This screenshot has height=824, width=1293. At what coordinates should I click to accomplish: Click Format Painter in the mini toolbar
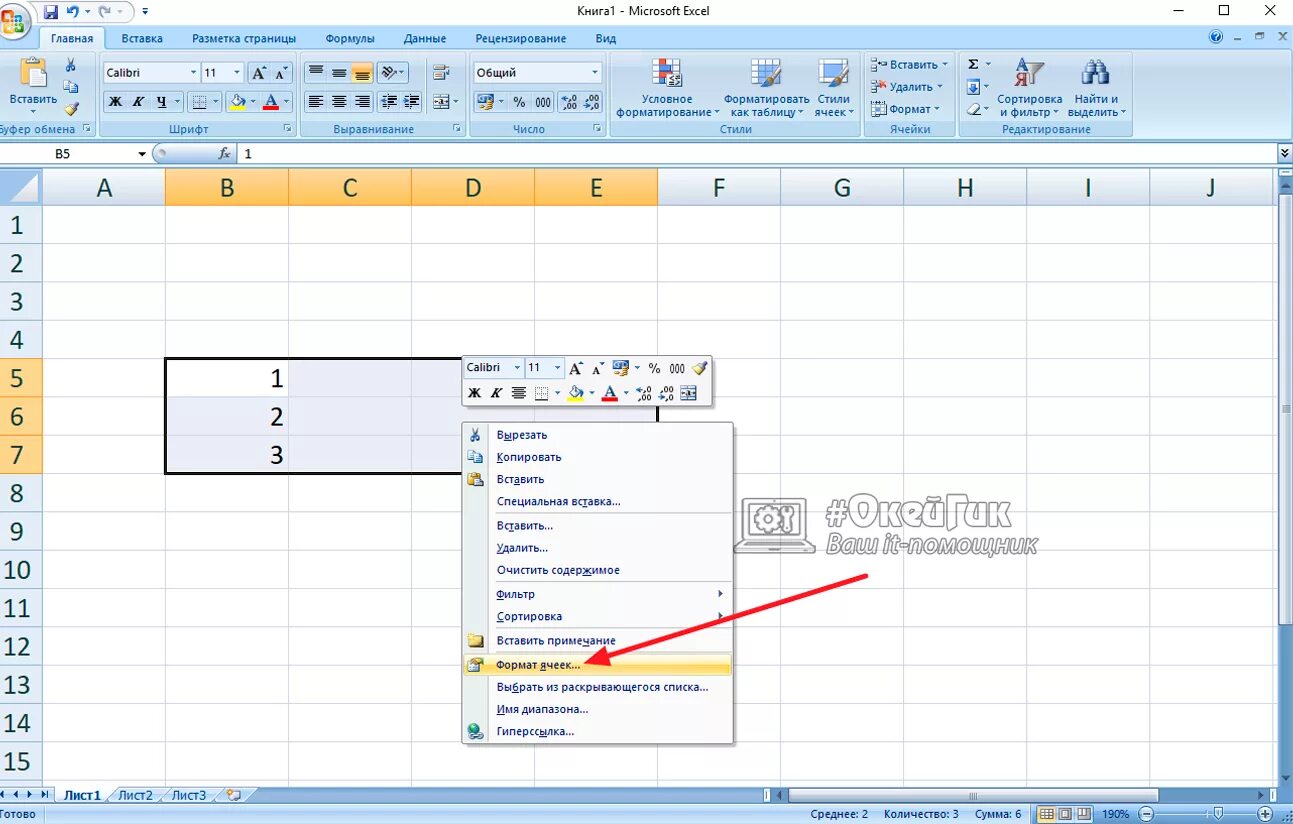699,368
